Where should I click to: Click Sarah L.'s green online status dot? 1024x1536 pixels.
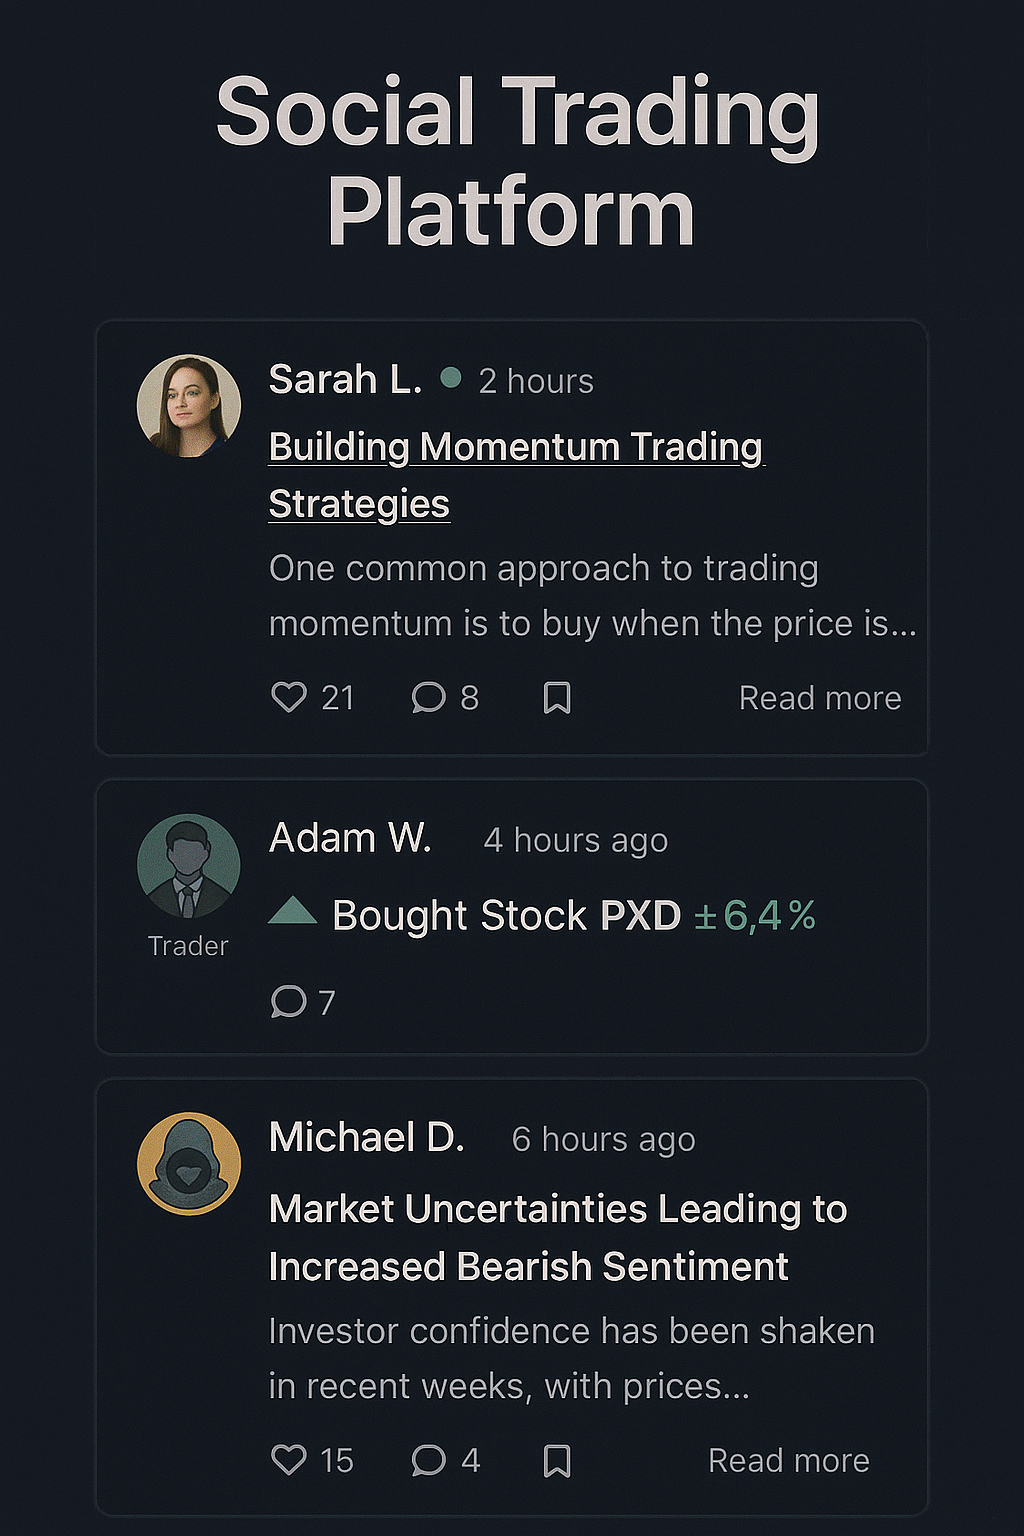point(451,377)
